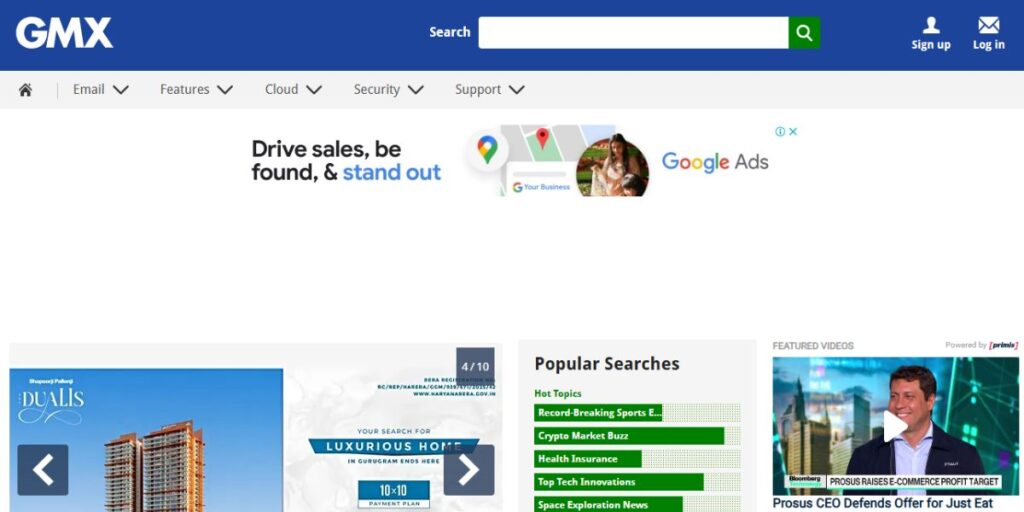Expand the Email dropdown menu

[x=101, y=89]
